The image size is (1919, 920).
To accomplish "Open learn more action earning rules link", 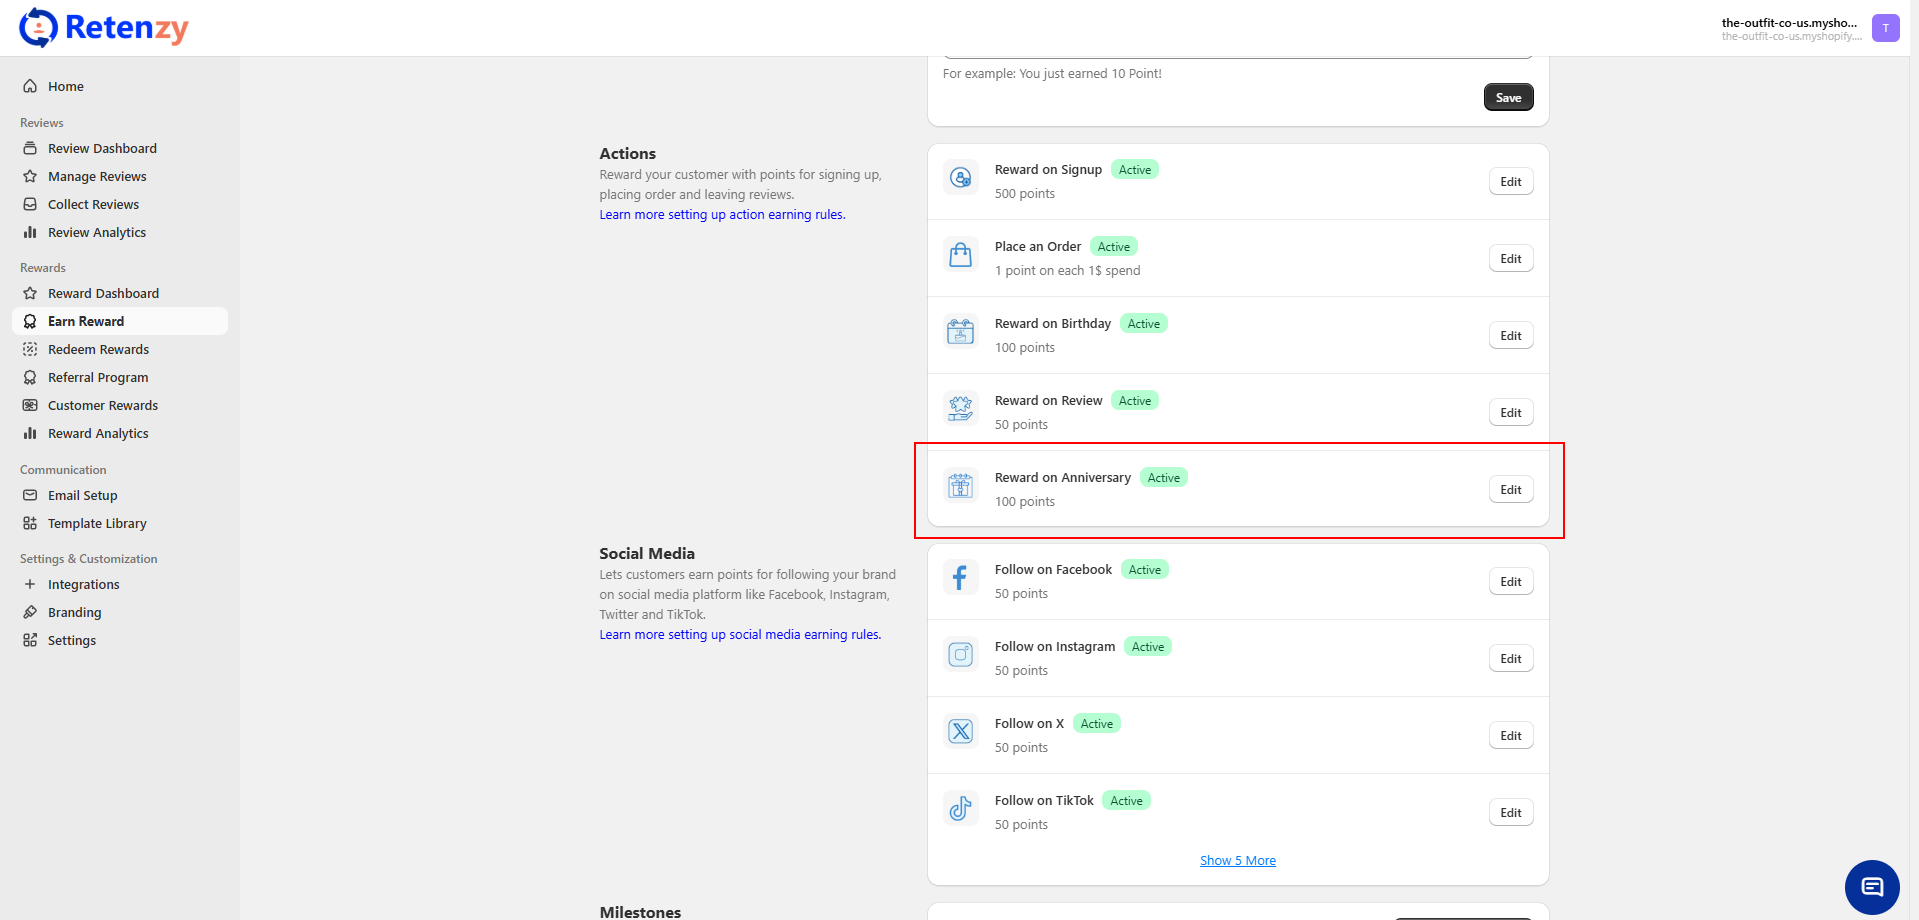I will point(722,215).
